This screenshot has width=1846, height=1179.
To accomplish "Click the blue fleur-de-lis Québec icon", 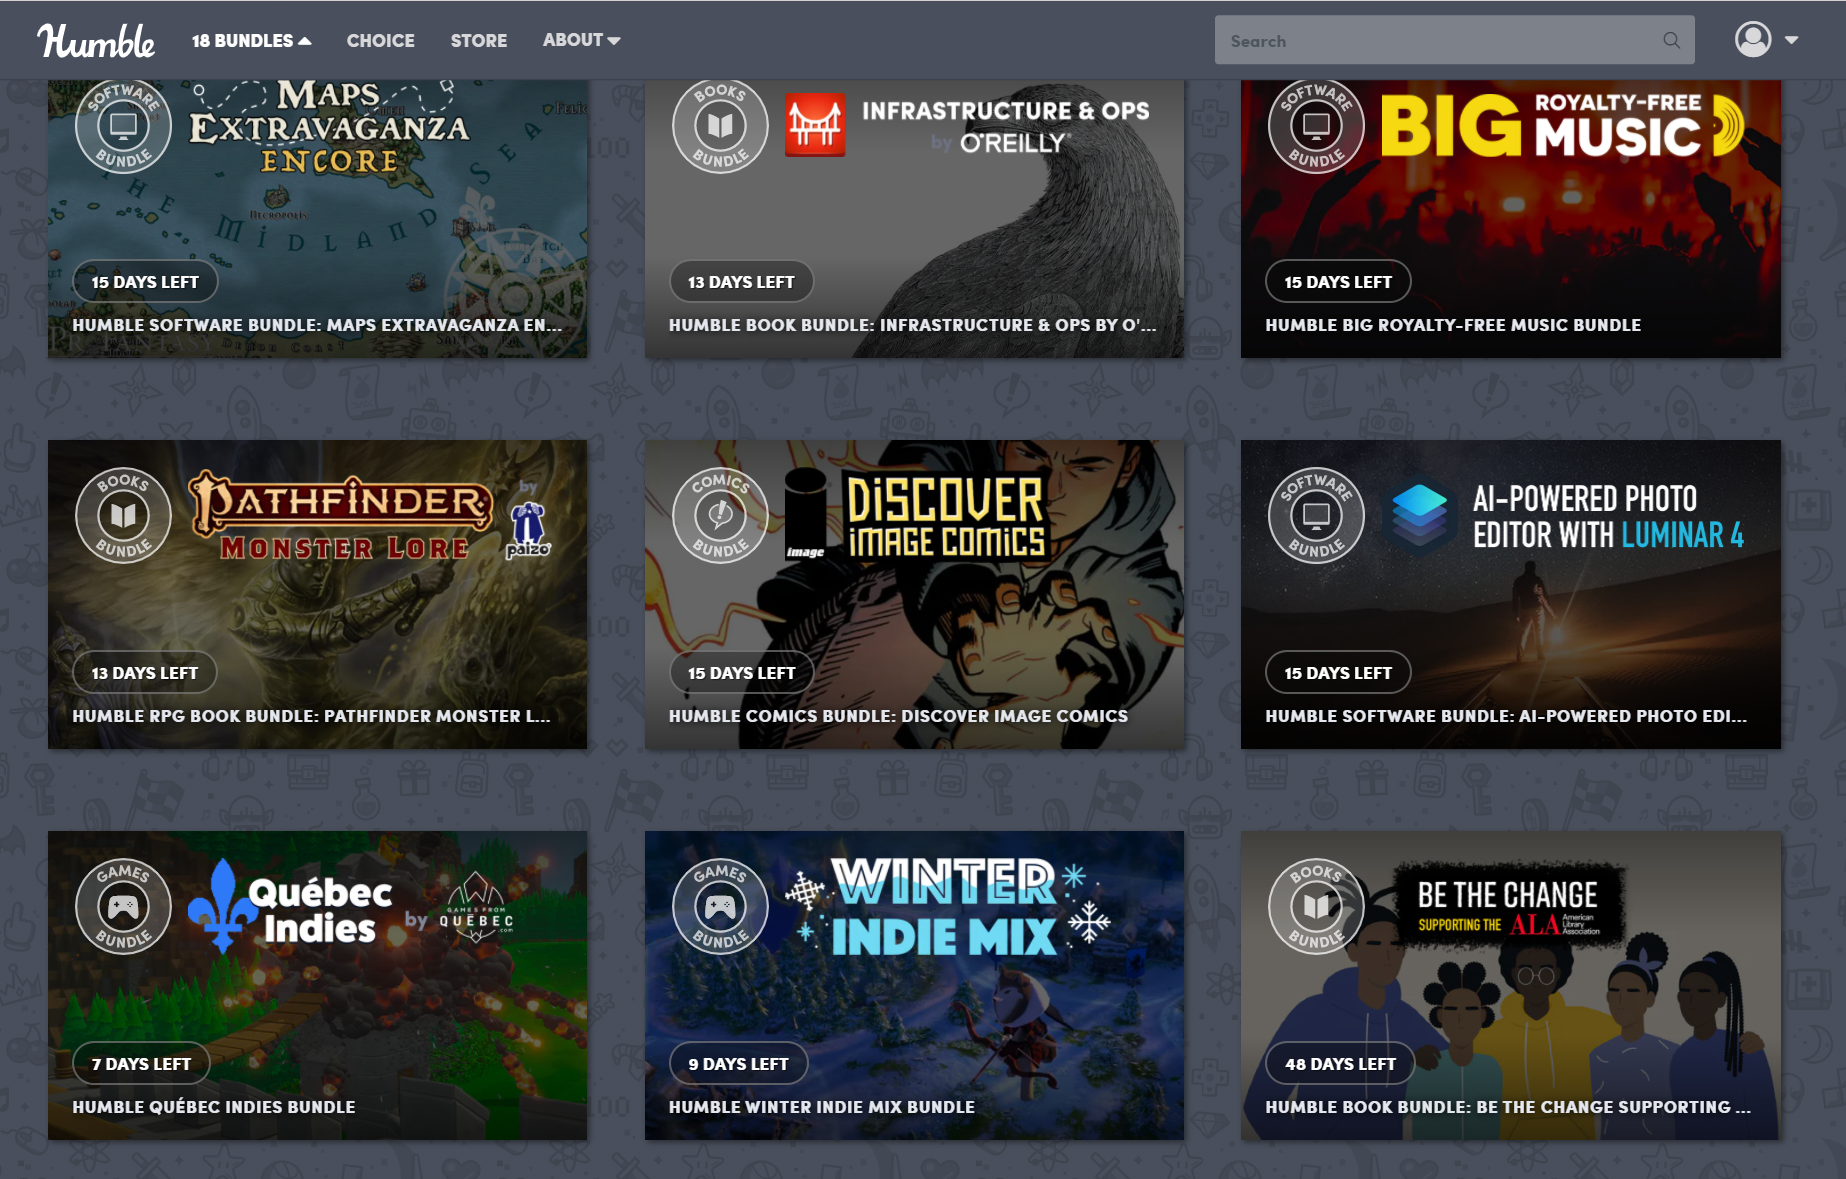I will tap(223, 905).
